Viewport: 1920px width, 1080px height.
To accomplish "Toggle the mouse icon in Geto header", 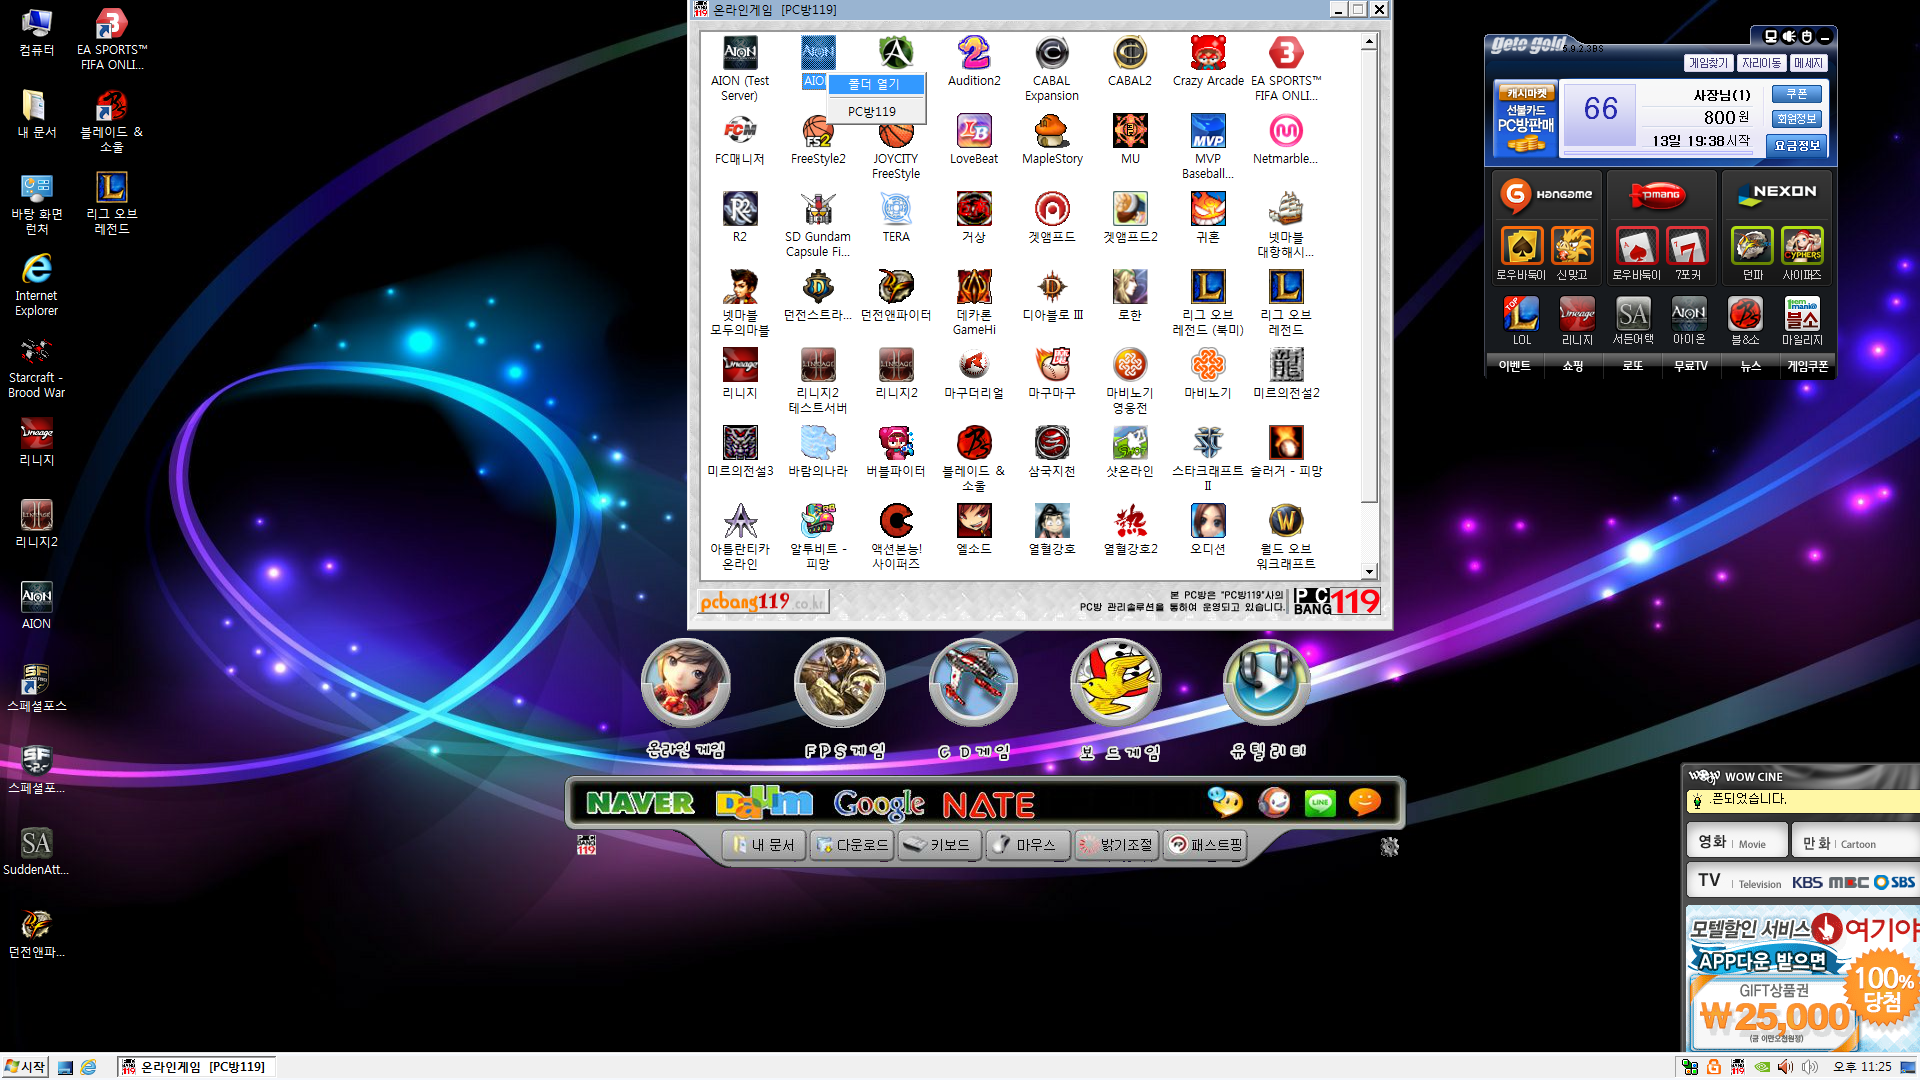I will point(1806,37).
